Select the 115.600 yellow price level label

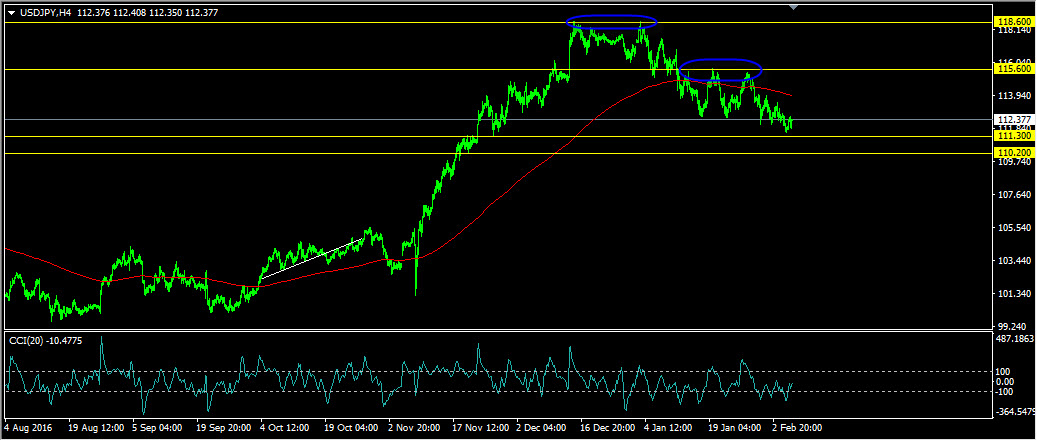(1015, 69)
